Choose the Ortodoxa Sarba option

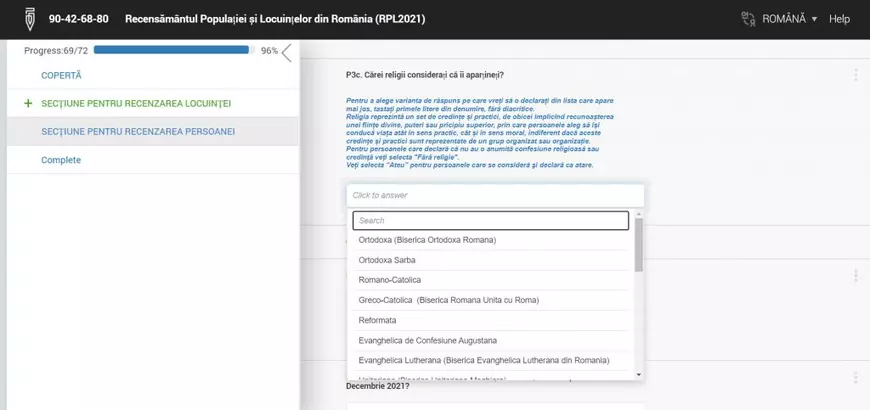(x=387, y=260)
